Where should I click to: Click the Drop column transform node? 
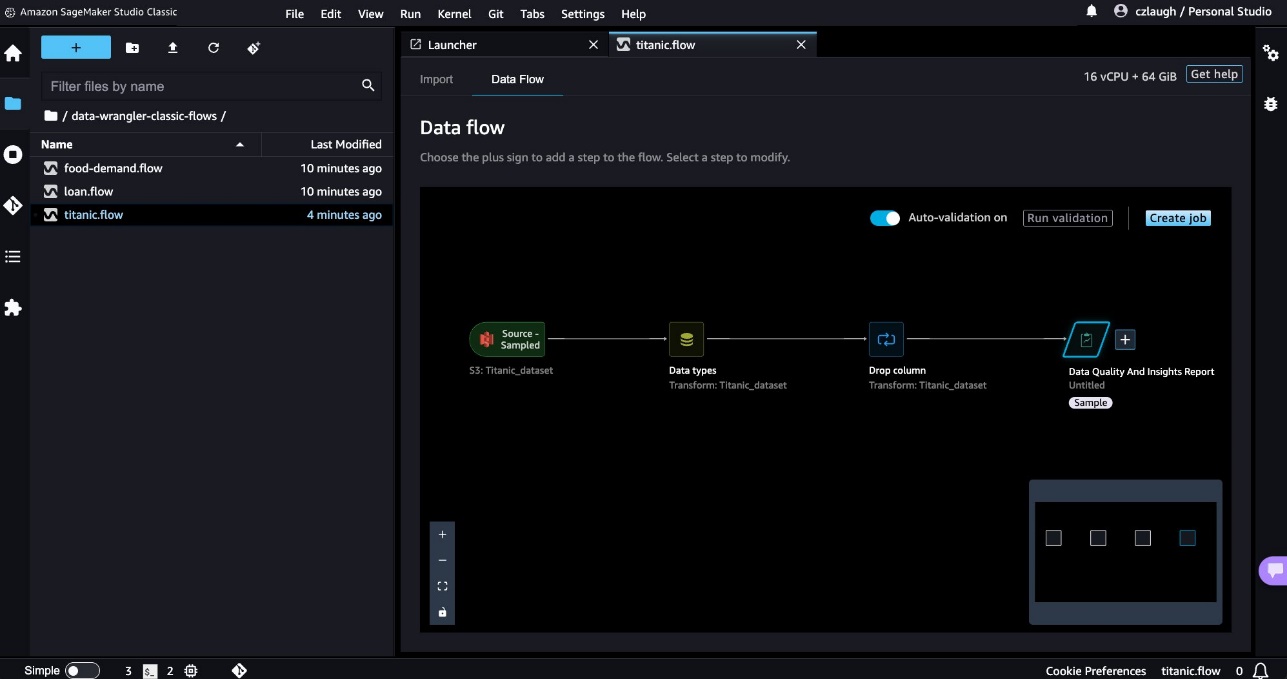coord(886,340)
